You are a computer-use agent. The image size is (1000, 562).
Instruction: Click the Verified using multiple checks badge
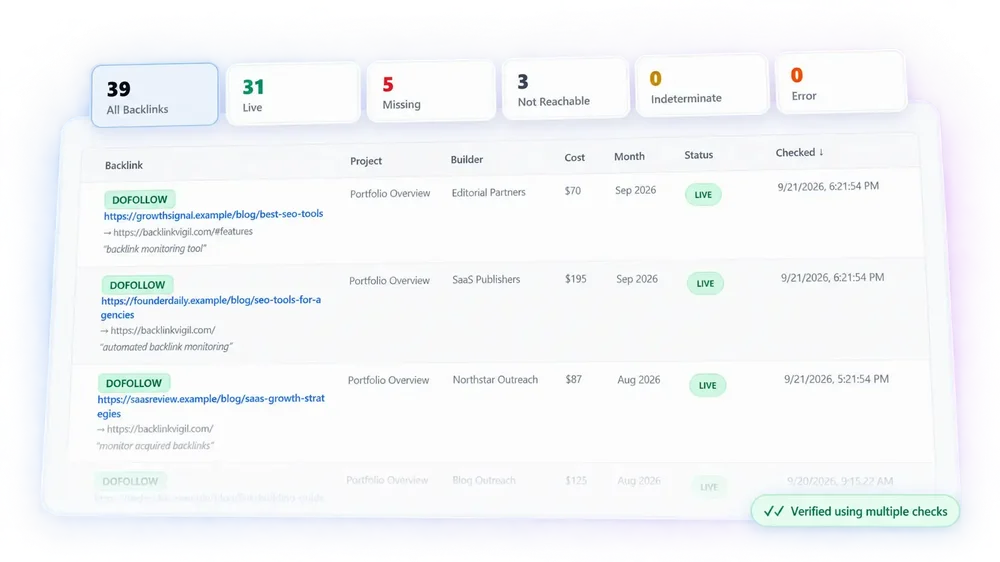coord(855,511)
